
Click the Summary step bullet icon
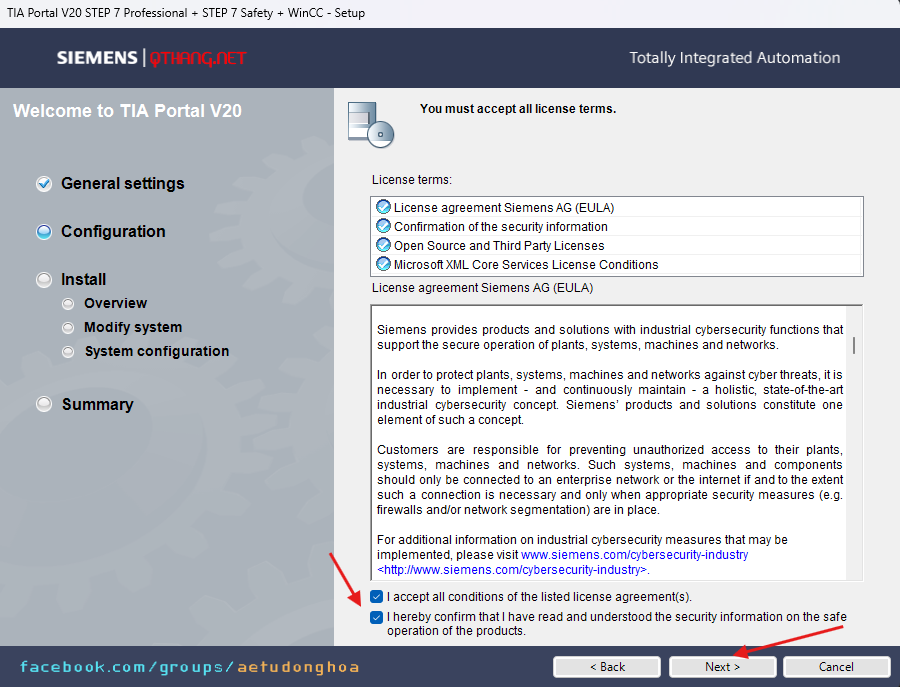pyautogui.click(x=44, y=405)
